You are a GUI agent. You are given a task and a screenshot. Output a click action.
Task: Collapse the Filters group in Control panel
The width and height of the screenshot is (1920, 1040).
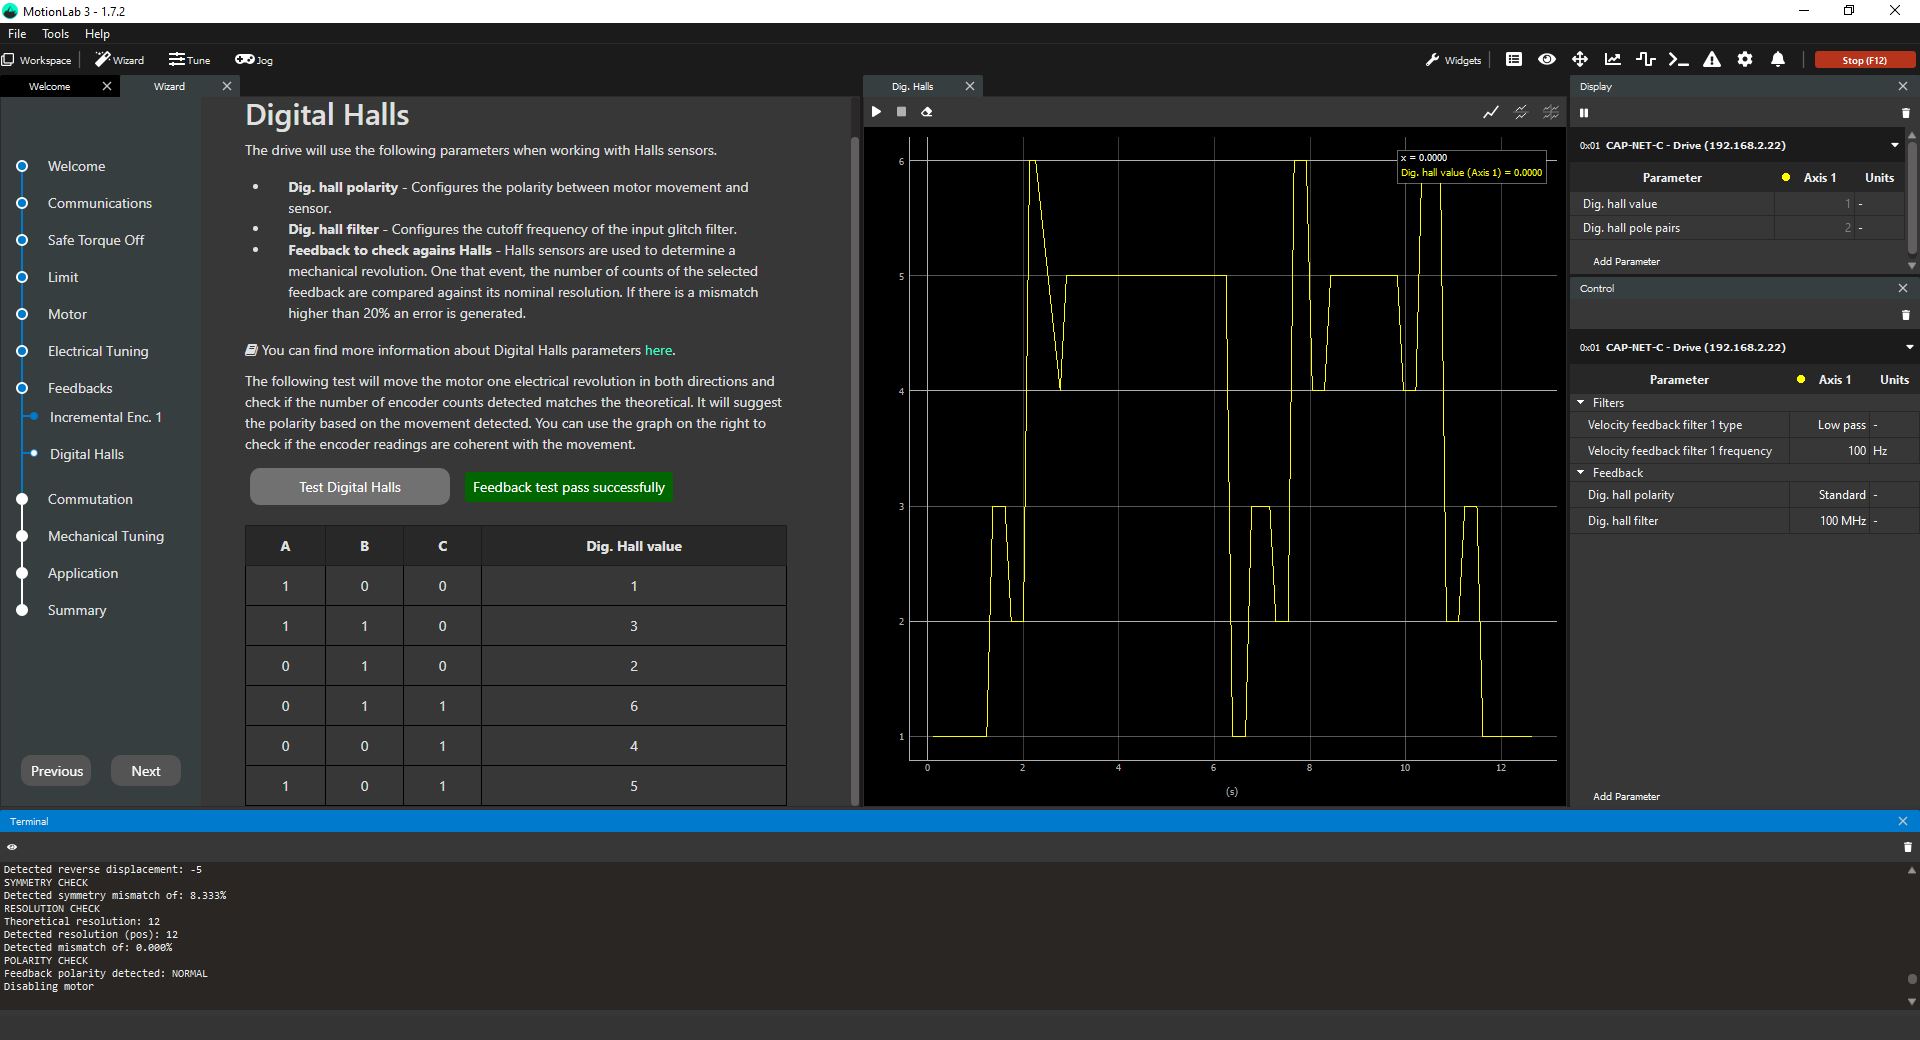point(1581,403)
